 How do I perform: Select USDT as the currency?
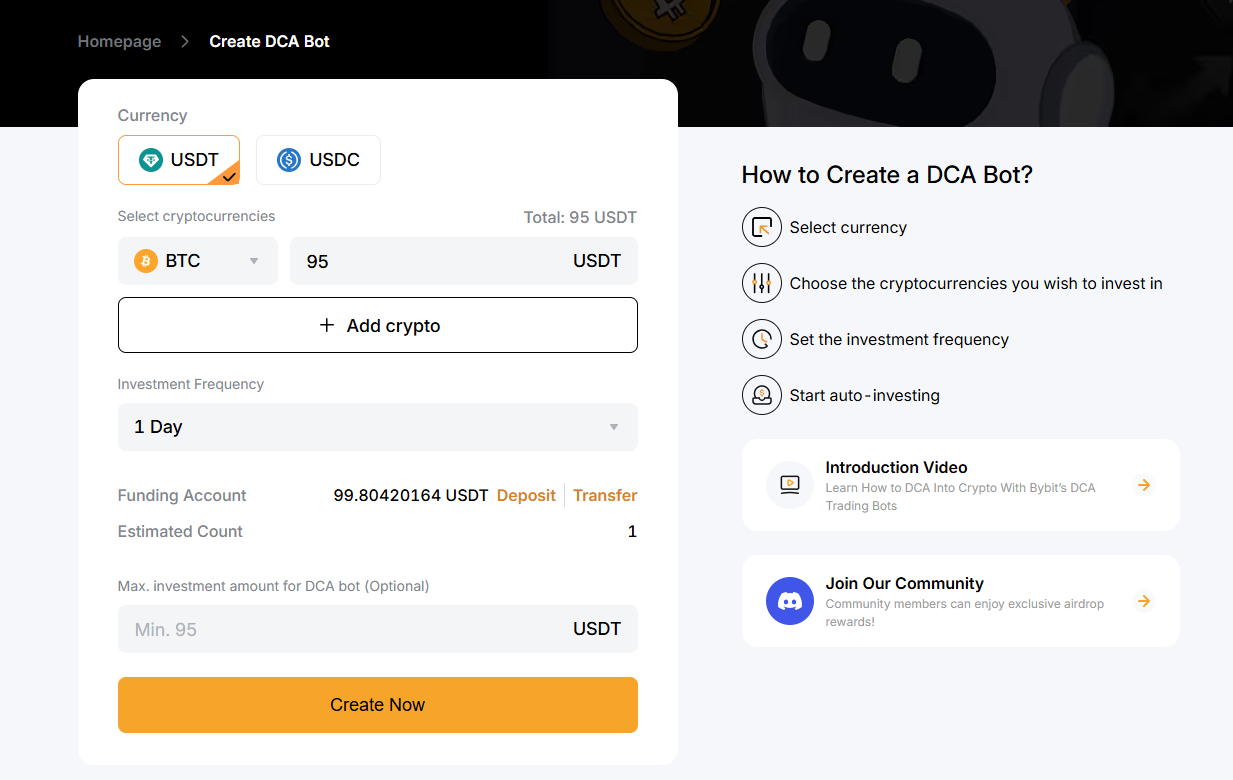[x=179, y=160]
